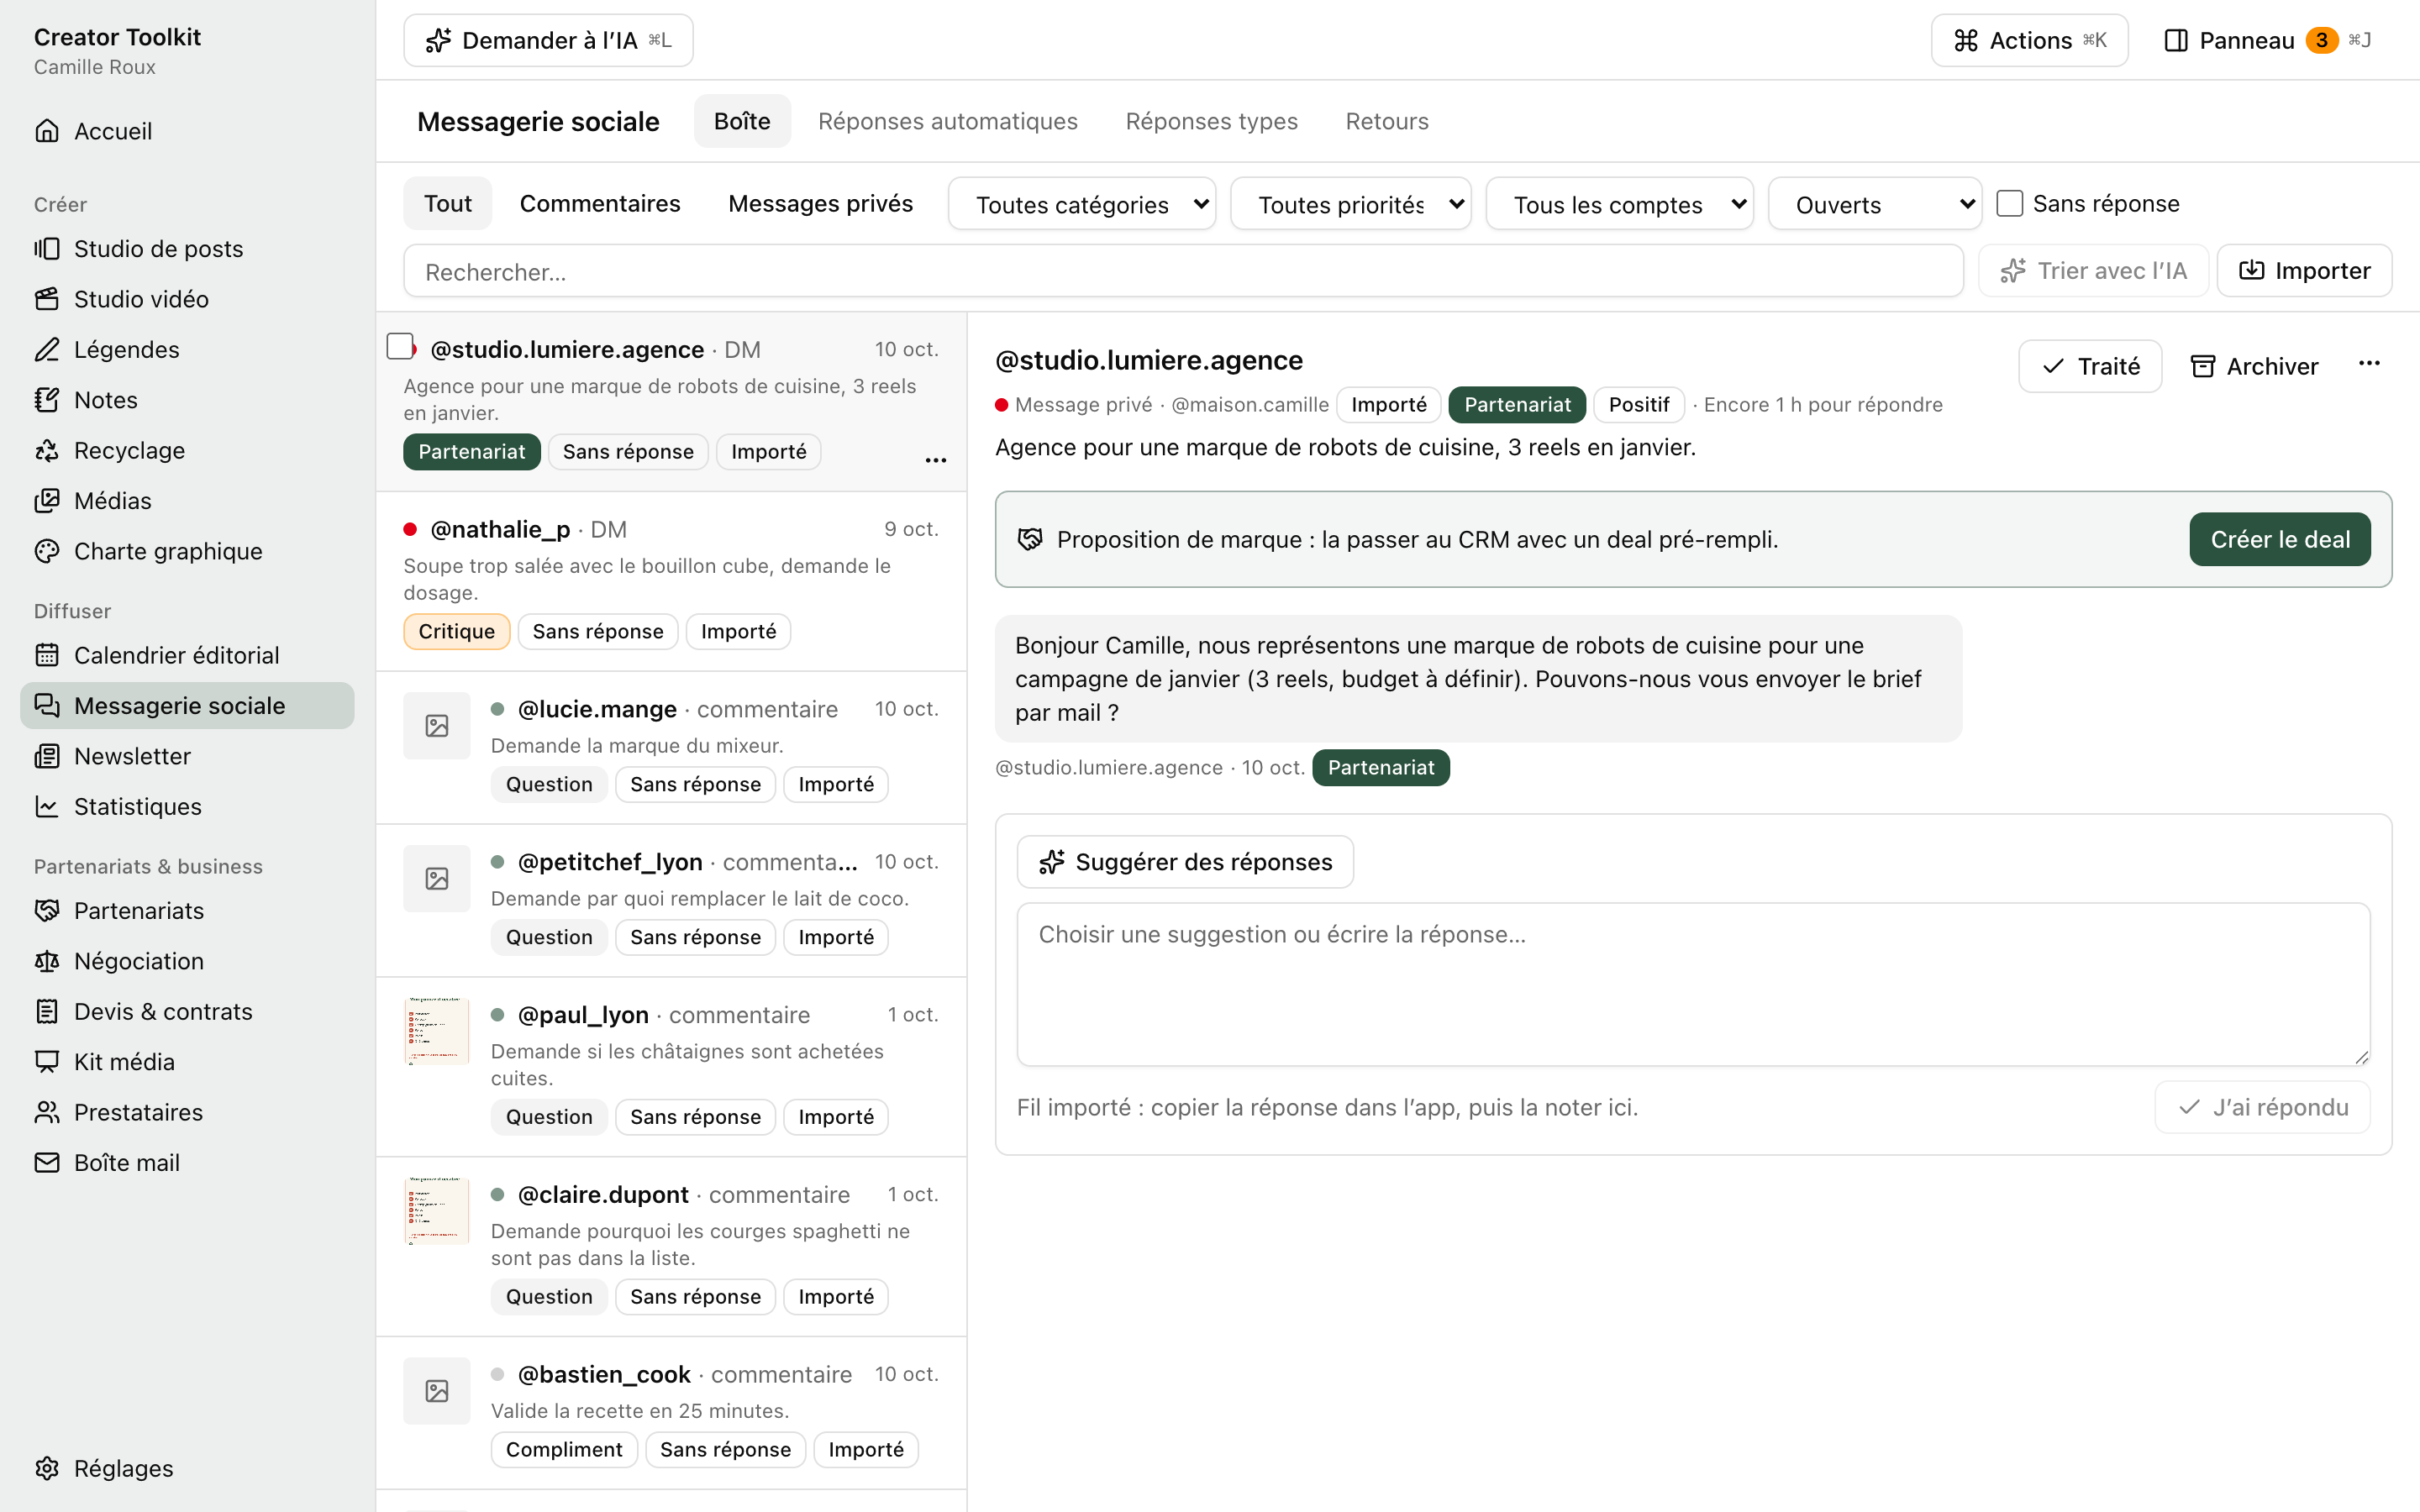Mark conversation as Traité
Image resolution: width=2420 pixels, height=1512 pixels.
[2089, 366]
